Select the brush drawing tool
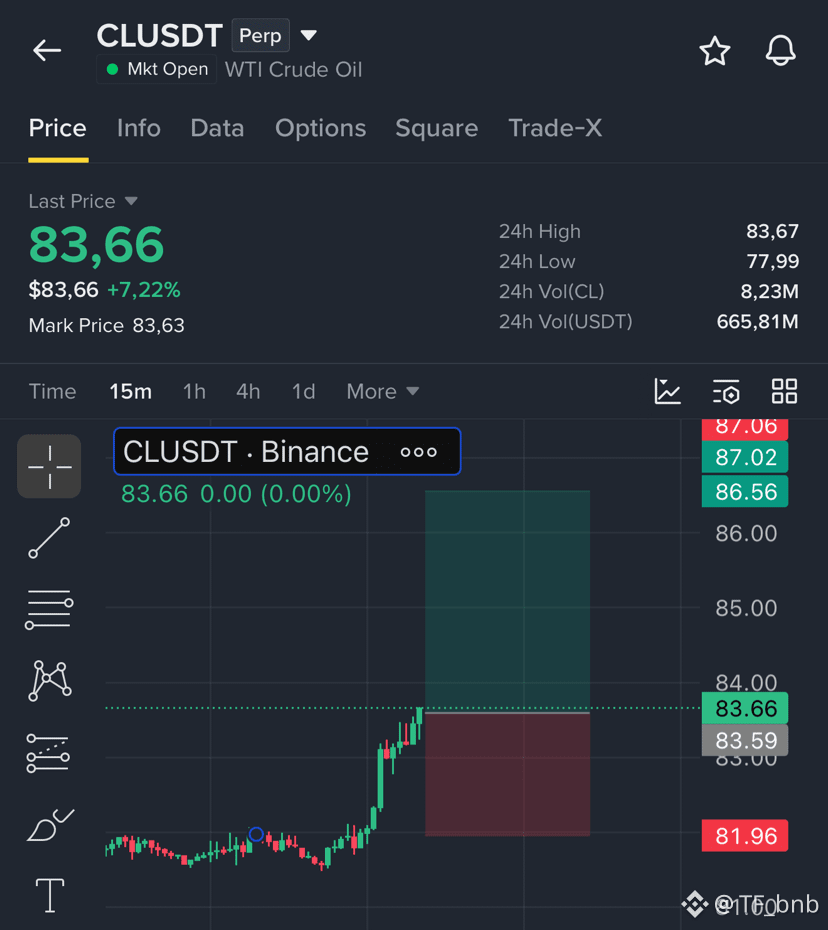Screen dimensions: 828x930 click(50, 825)
